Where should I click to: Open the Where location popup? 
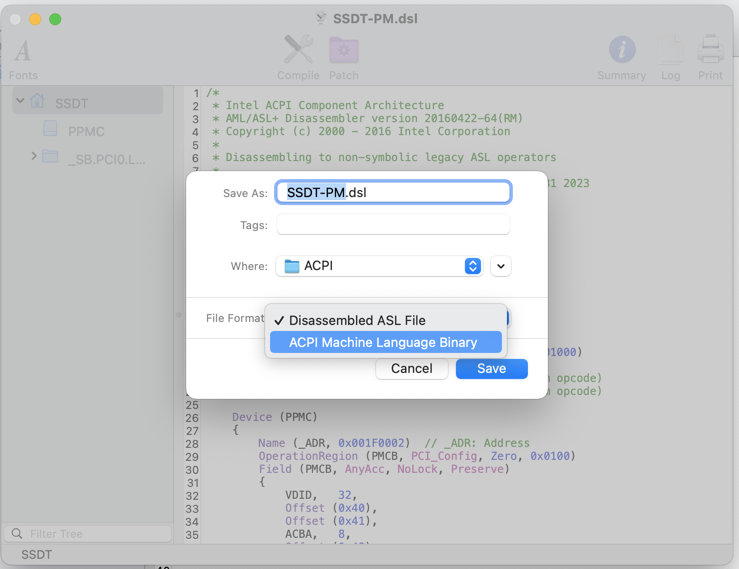coord(379,266)
